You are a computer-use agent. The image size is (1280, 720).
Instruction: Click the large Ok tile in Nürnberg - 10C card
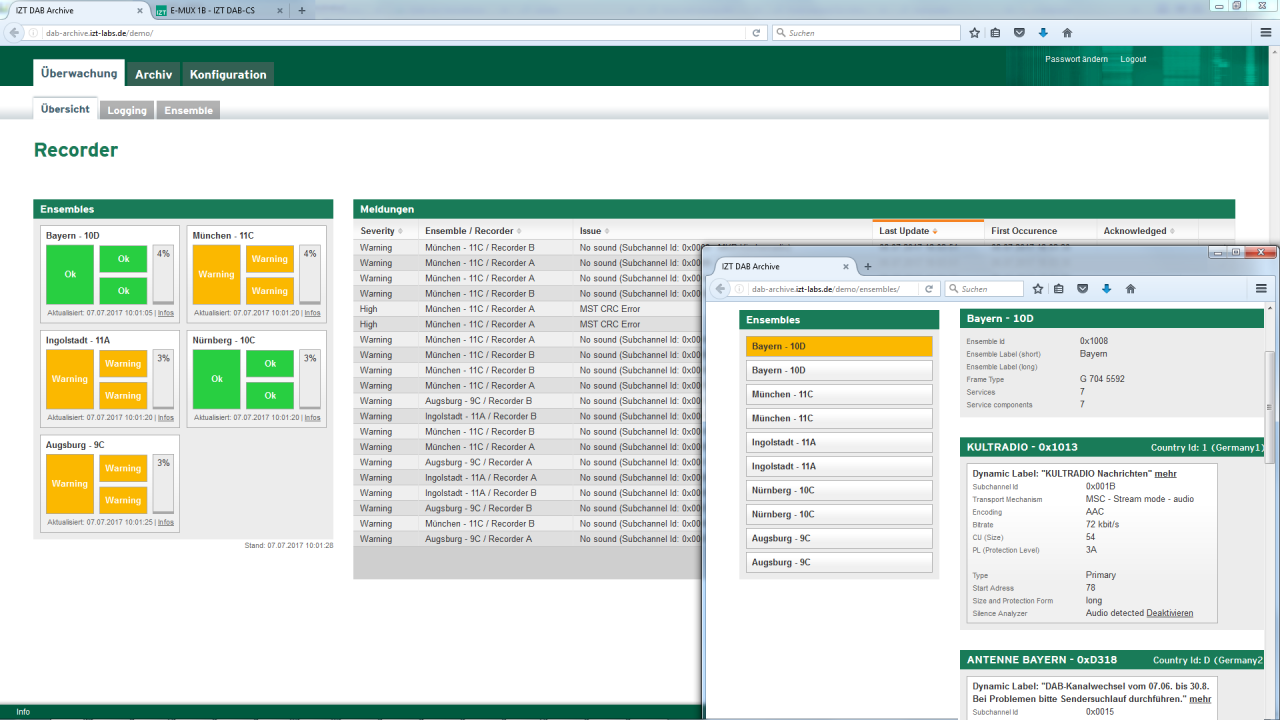click(216, 379)
